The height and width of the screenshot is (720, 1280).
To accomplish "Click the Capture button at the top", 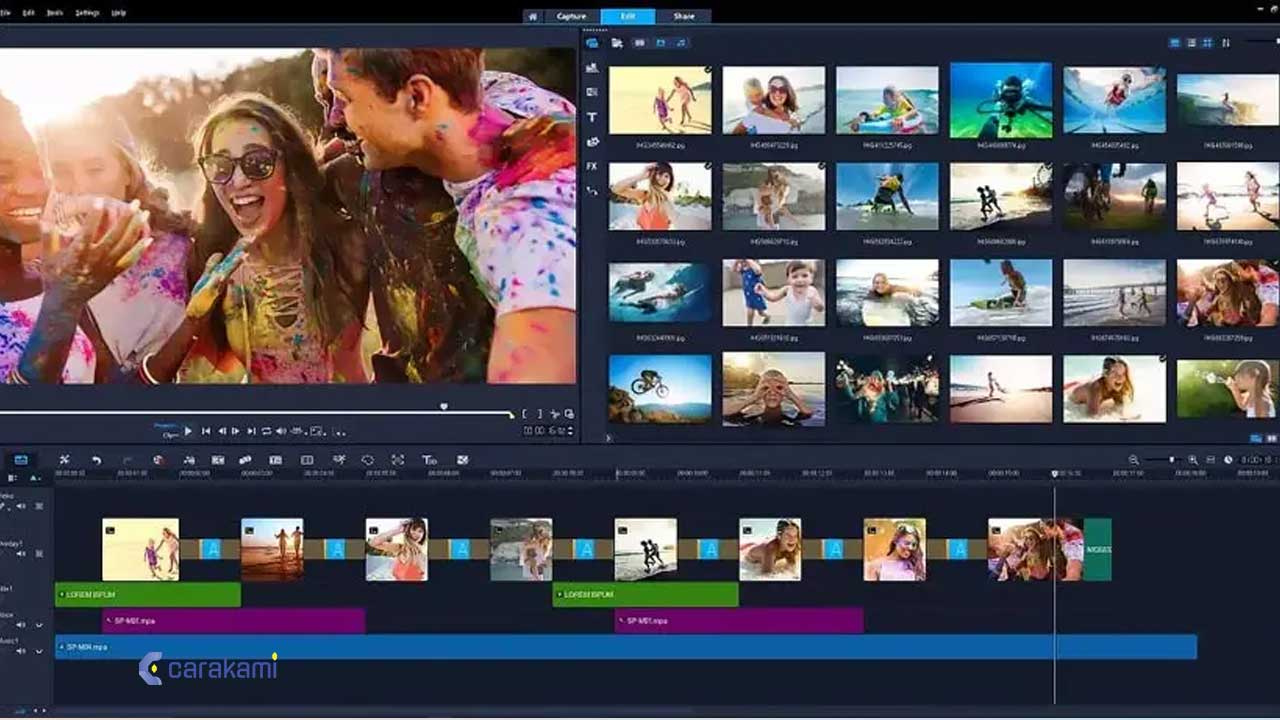I will click(572, 16).
